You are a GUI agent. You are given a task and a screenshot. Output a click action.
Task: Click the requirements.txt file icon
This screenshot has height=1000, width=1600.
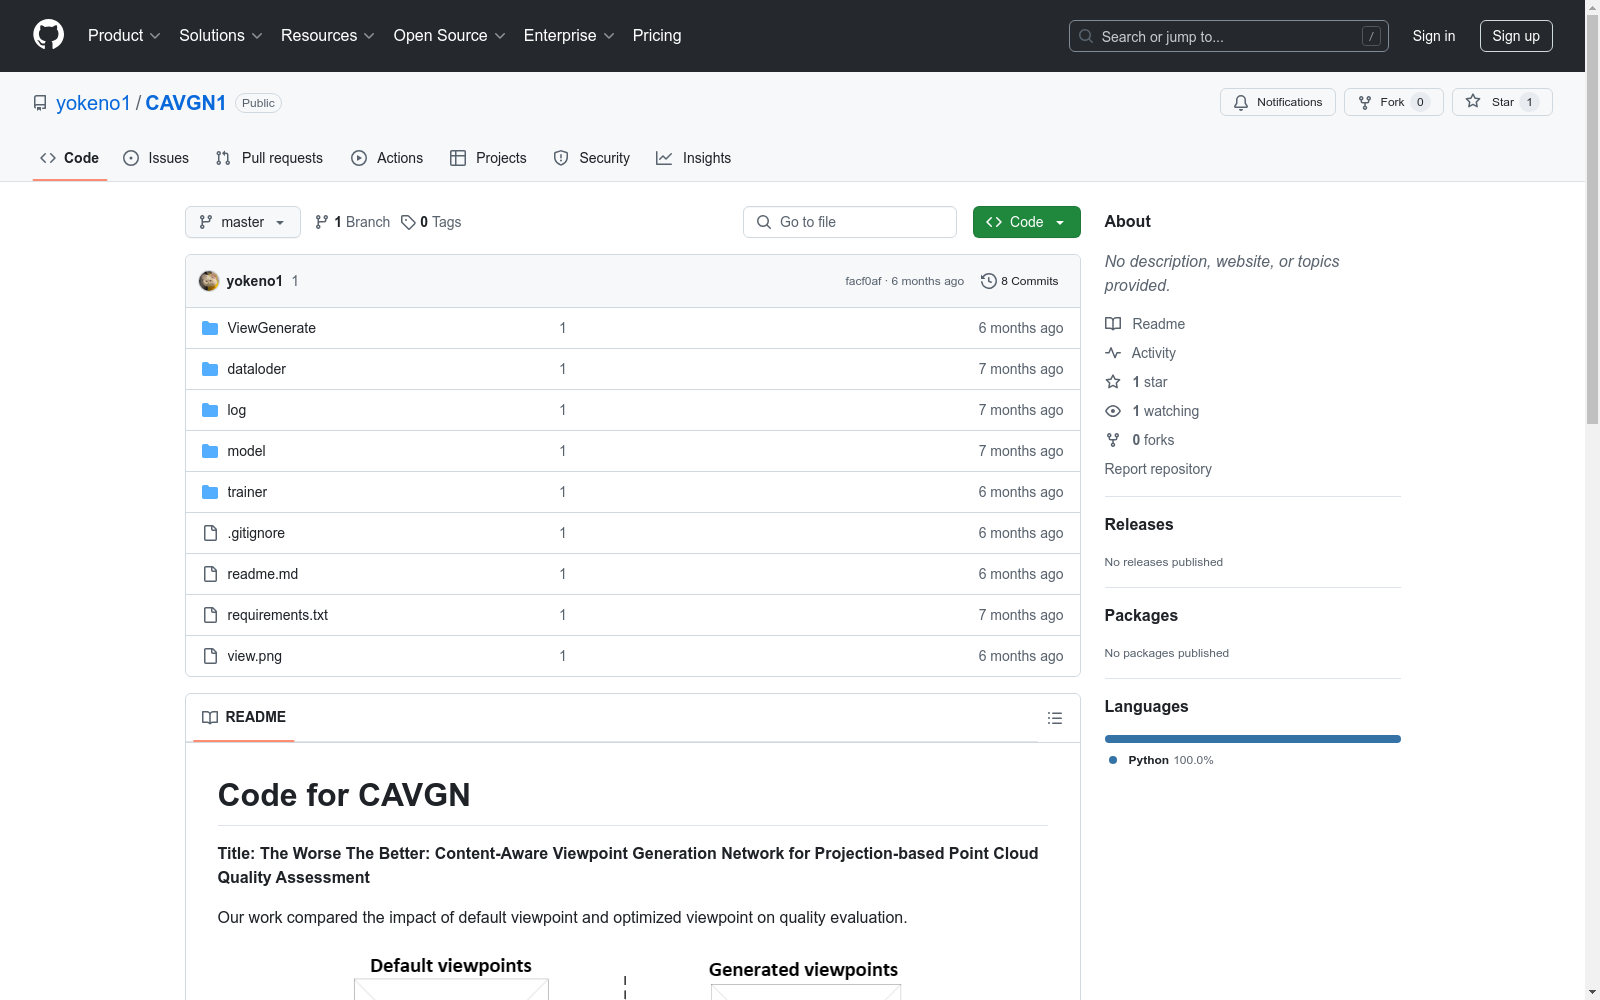click(210, 615)
